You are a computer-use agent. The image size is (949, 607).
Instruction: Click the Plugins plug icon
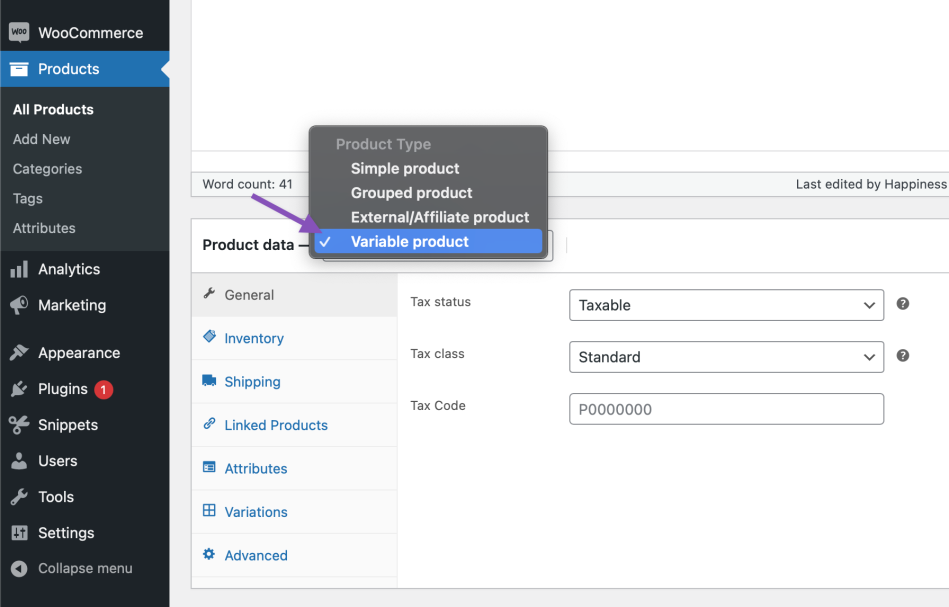19,389
